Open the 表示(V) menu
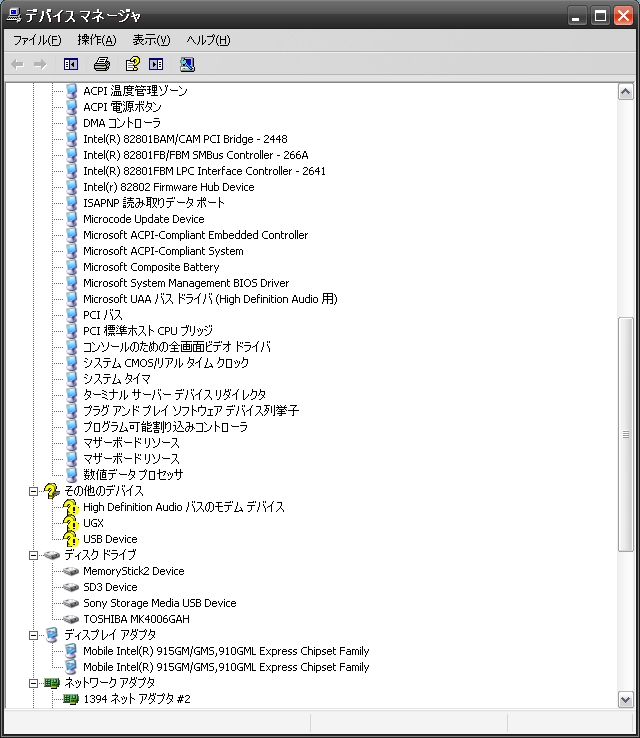The width and height of the screenshot is (640, 738). (x=151, y=40)
